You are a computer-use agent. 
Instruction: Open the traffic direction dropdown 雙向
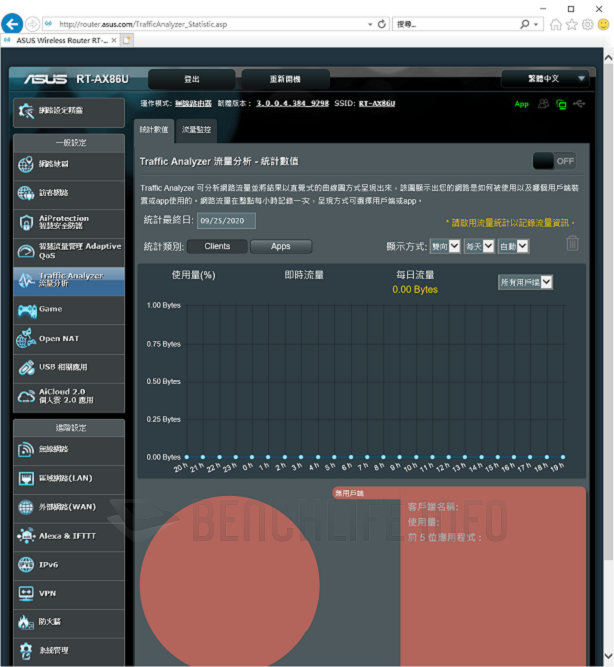tap(445, 246)
